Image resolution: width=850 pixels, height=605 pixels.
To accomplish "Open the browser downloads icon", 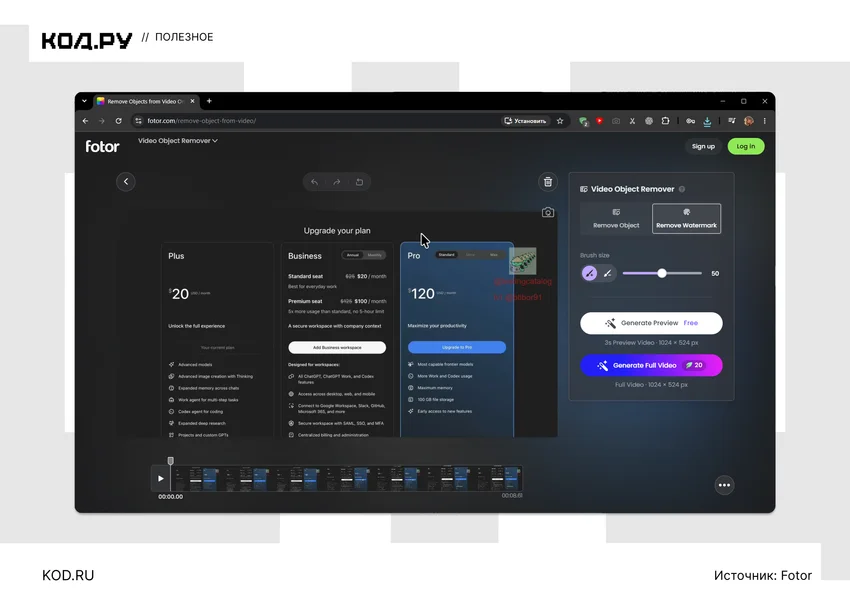I will click(707, 121).
